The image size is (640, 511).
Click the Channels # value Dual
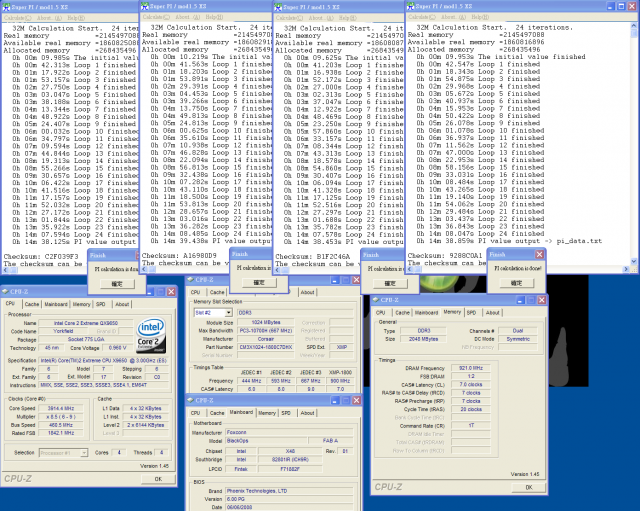[518, 331]
